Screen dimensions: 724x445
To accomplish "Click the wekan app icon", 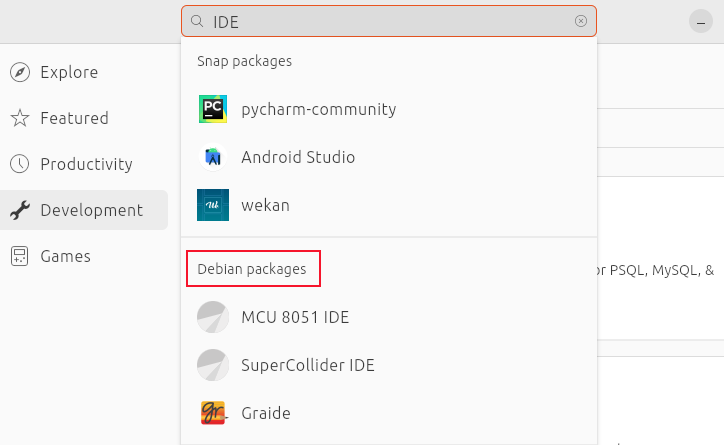I will click(x=213, y=205).
